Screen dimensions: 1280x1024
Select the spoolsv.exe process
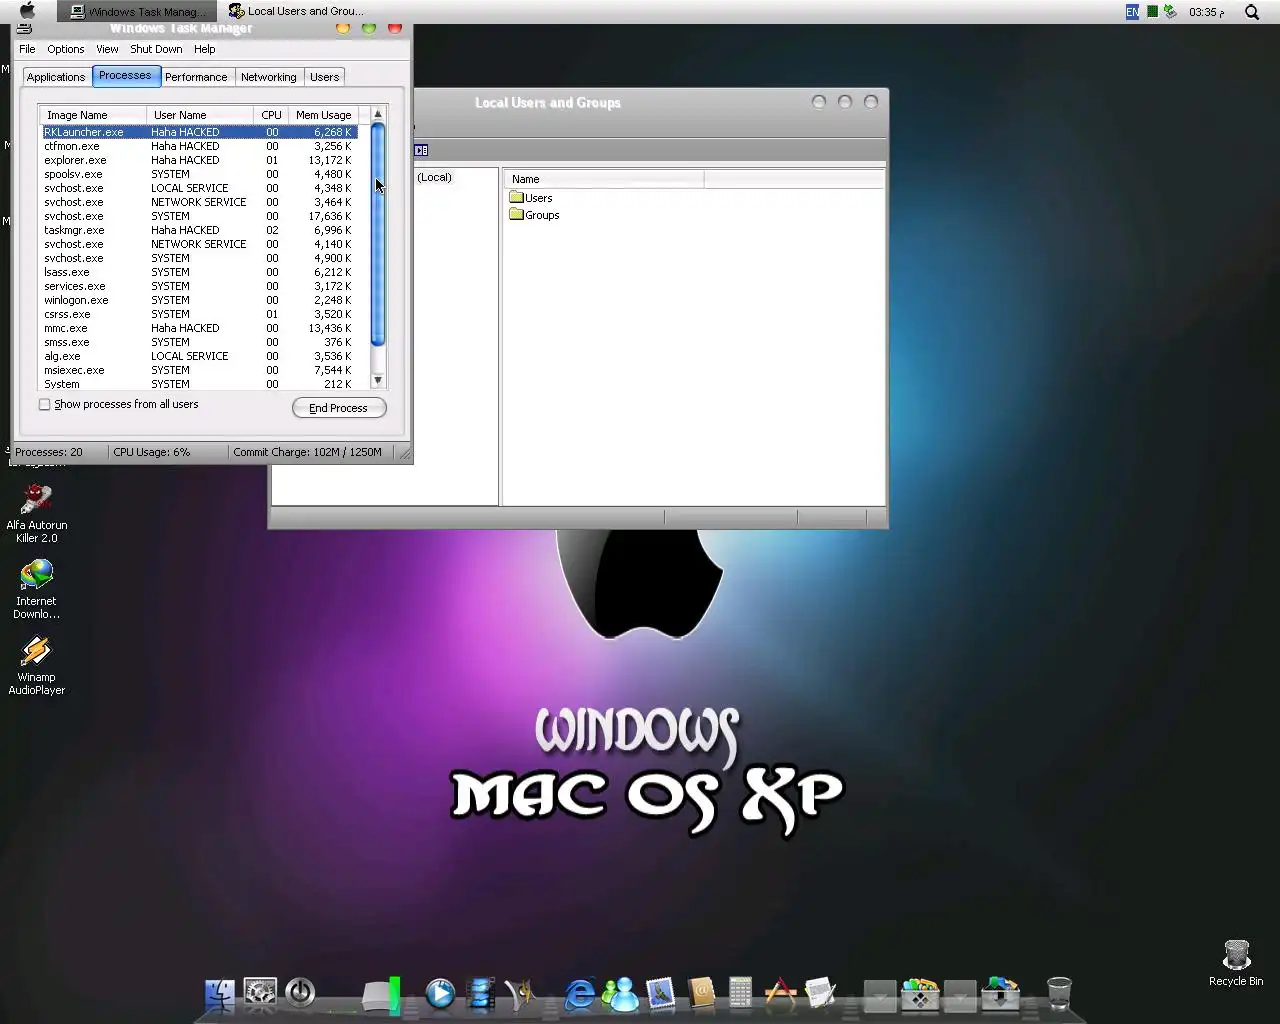(x=199, y=174)
